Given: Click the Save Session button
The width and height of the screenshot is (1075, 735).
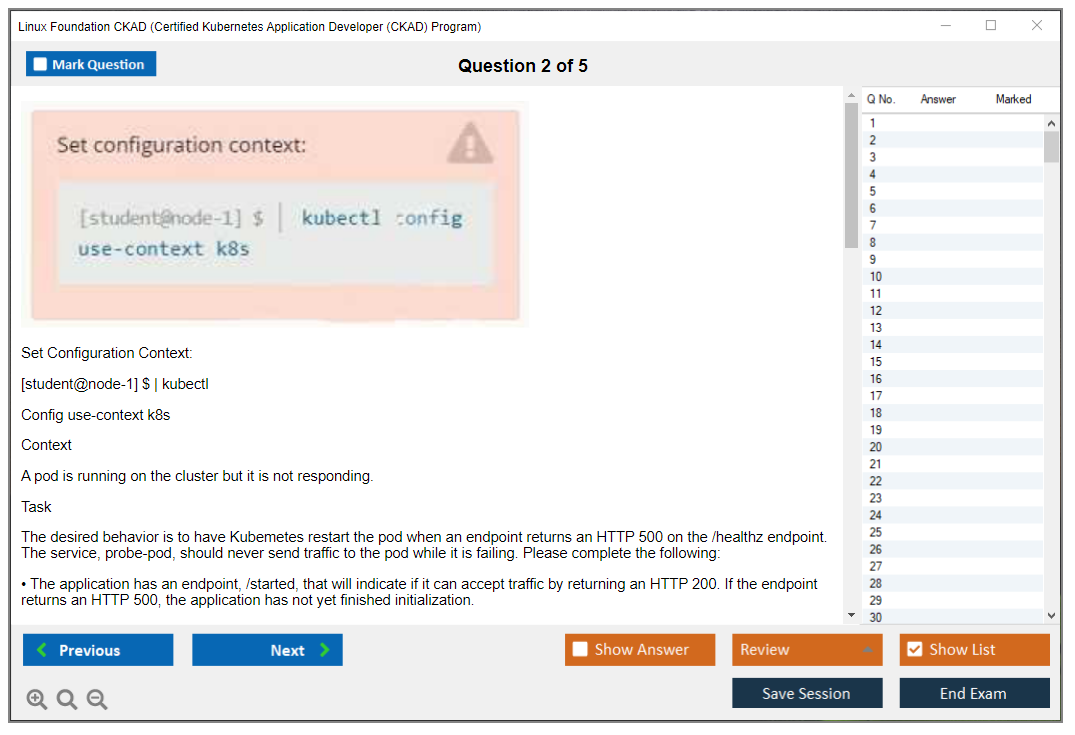Looking at the screenshot, I should pos(806,693).
